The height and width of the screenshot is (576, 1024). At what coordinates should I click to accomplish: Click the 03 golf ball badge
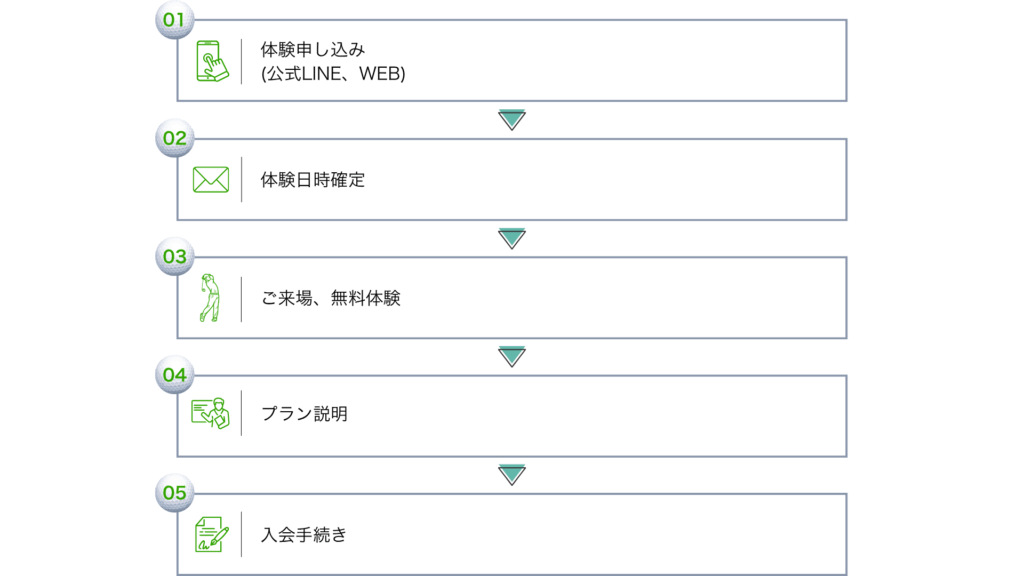[175, 257]
